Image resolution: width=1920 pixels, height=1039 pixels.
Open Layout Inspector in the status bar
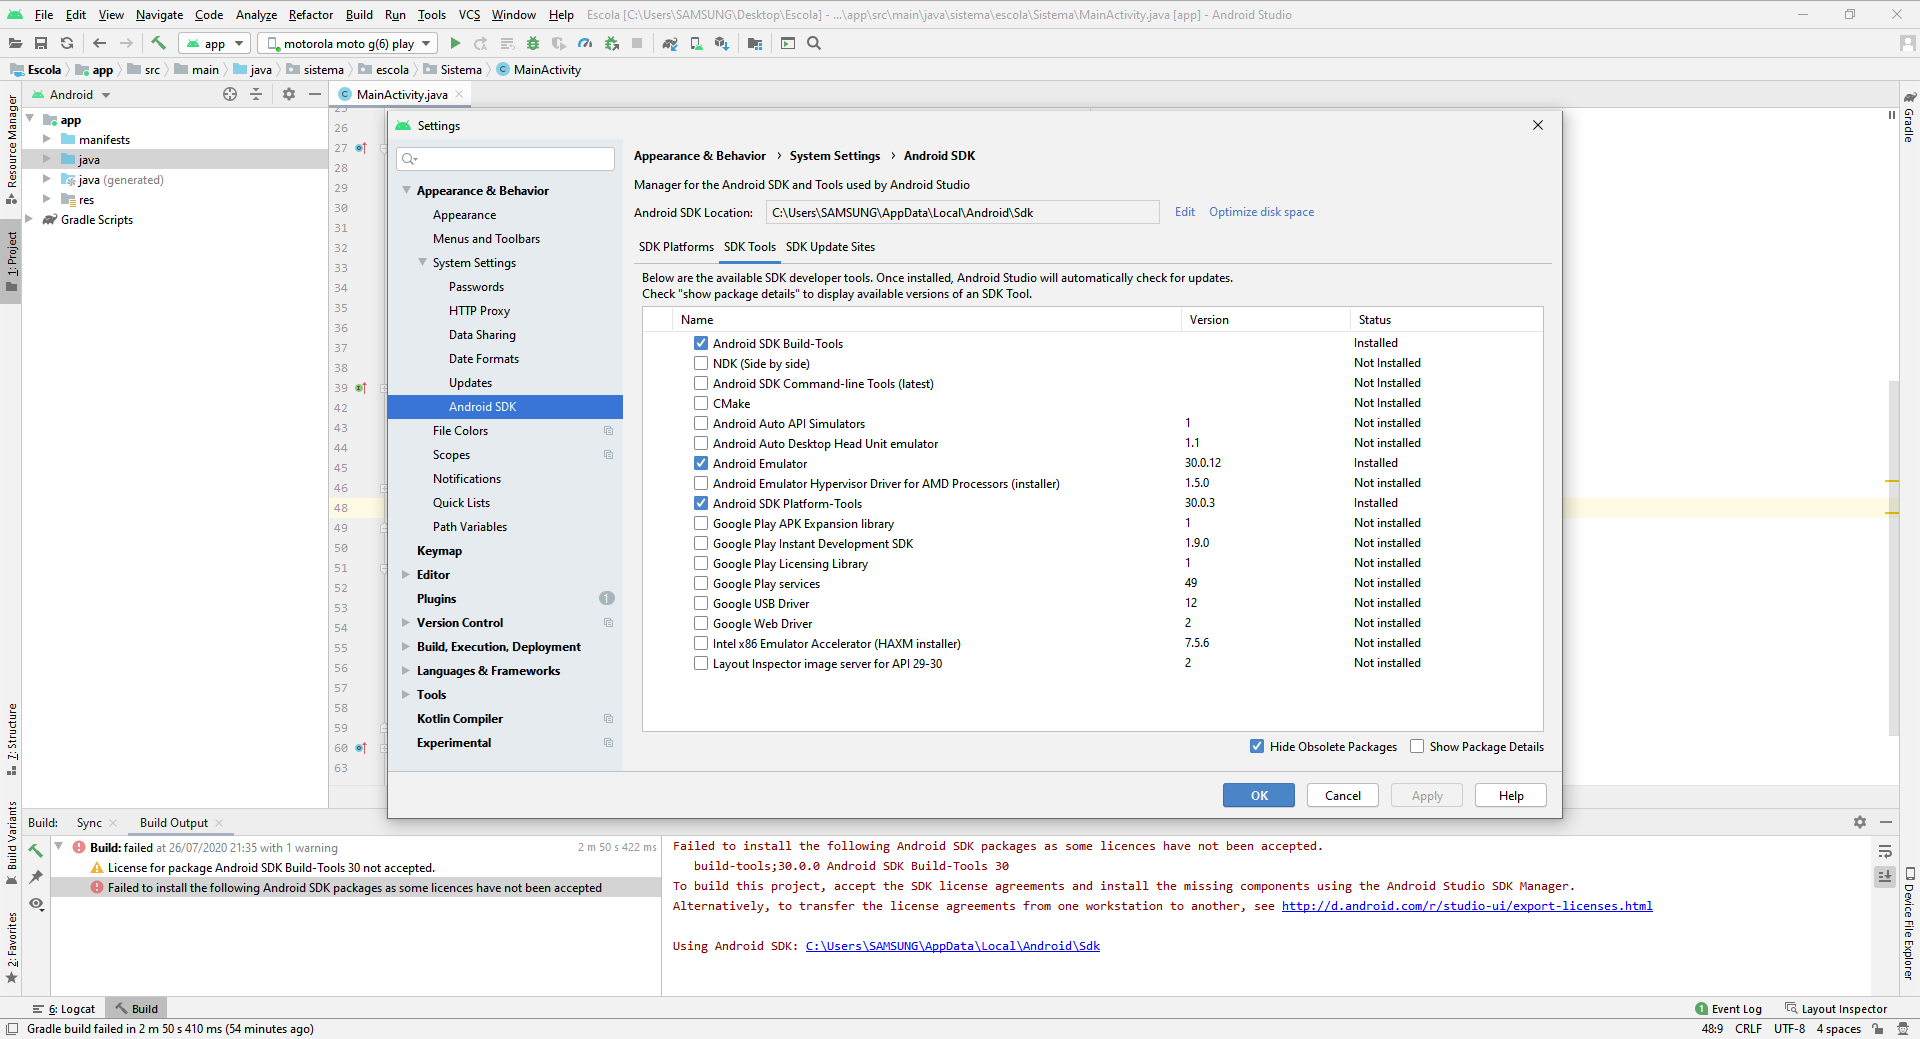[1837, 1009]
